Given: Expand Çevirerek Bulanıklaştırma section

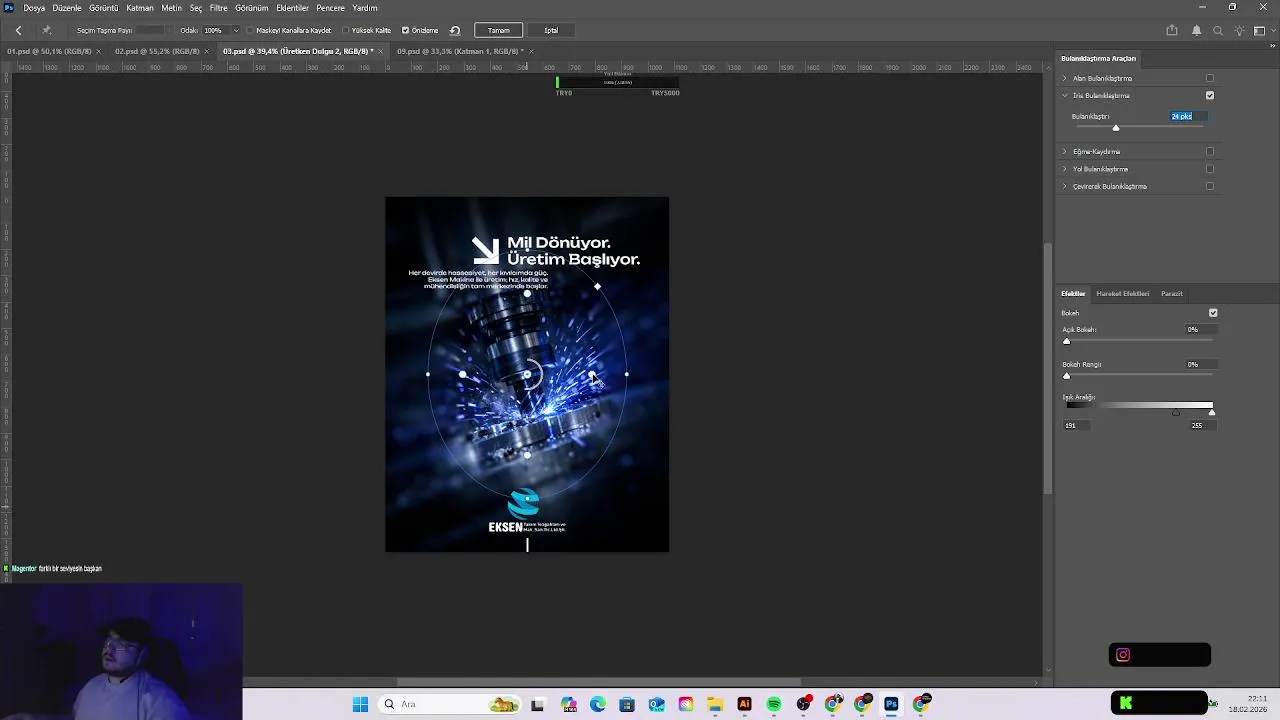Looking at the screenshot, I should pos(1065,186).
